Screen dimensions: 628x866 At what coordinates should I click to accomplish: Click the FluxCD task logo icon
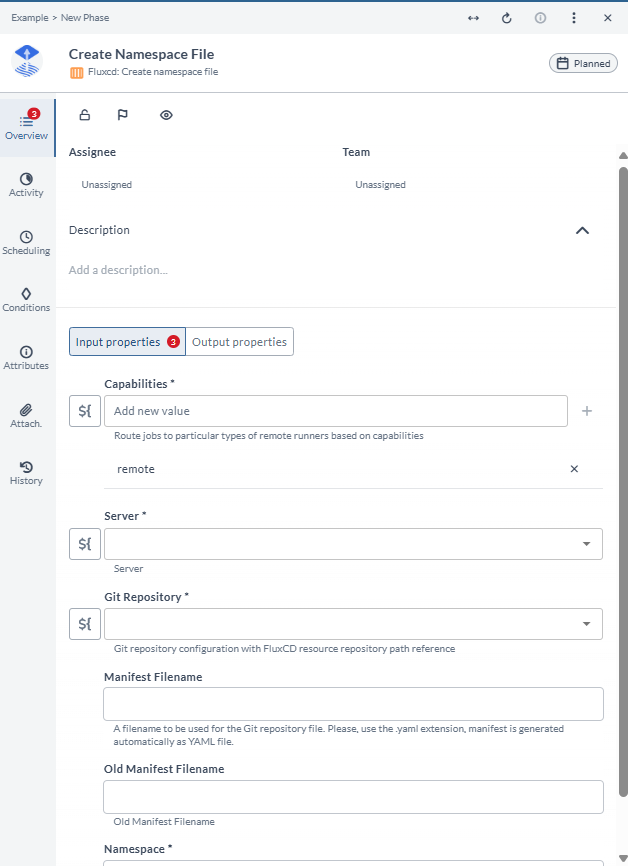point(27,61)
